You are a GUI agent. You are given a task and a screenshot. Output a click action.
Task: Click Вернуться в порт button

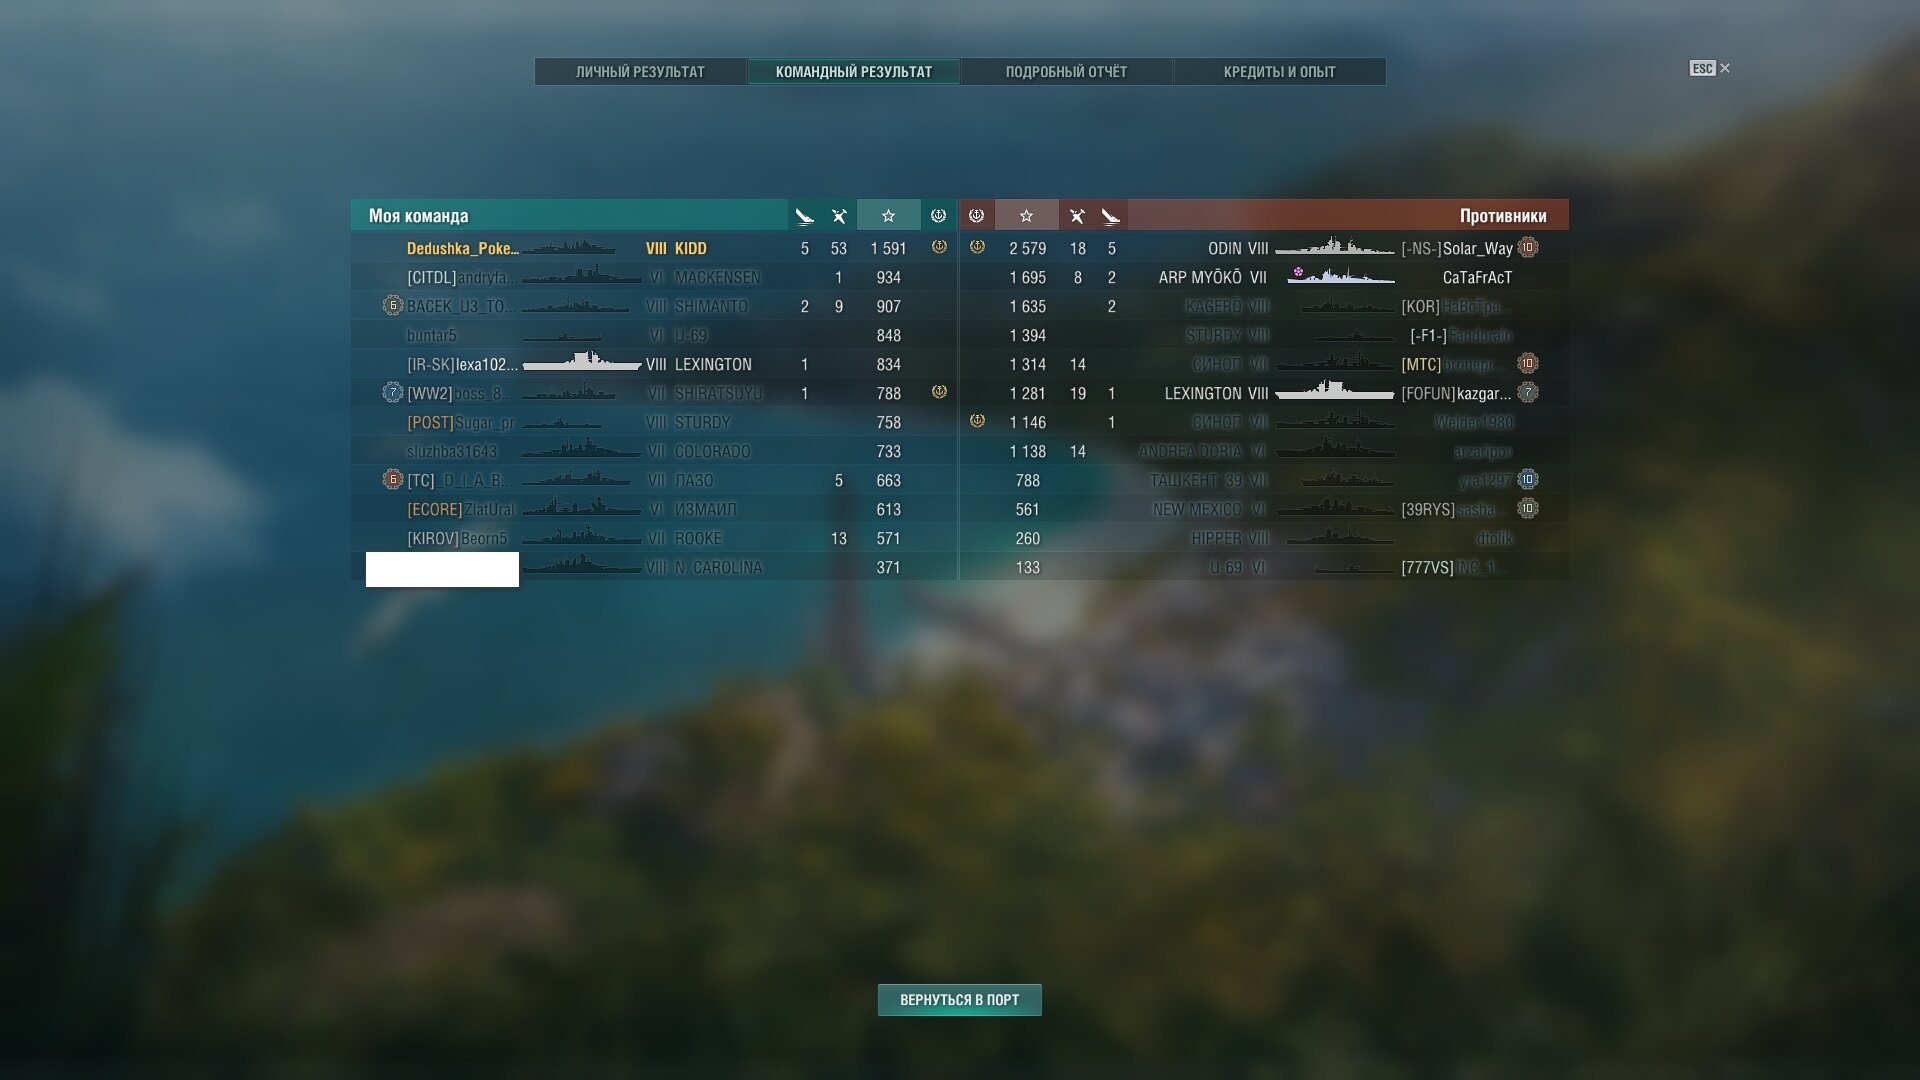960,1000
